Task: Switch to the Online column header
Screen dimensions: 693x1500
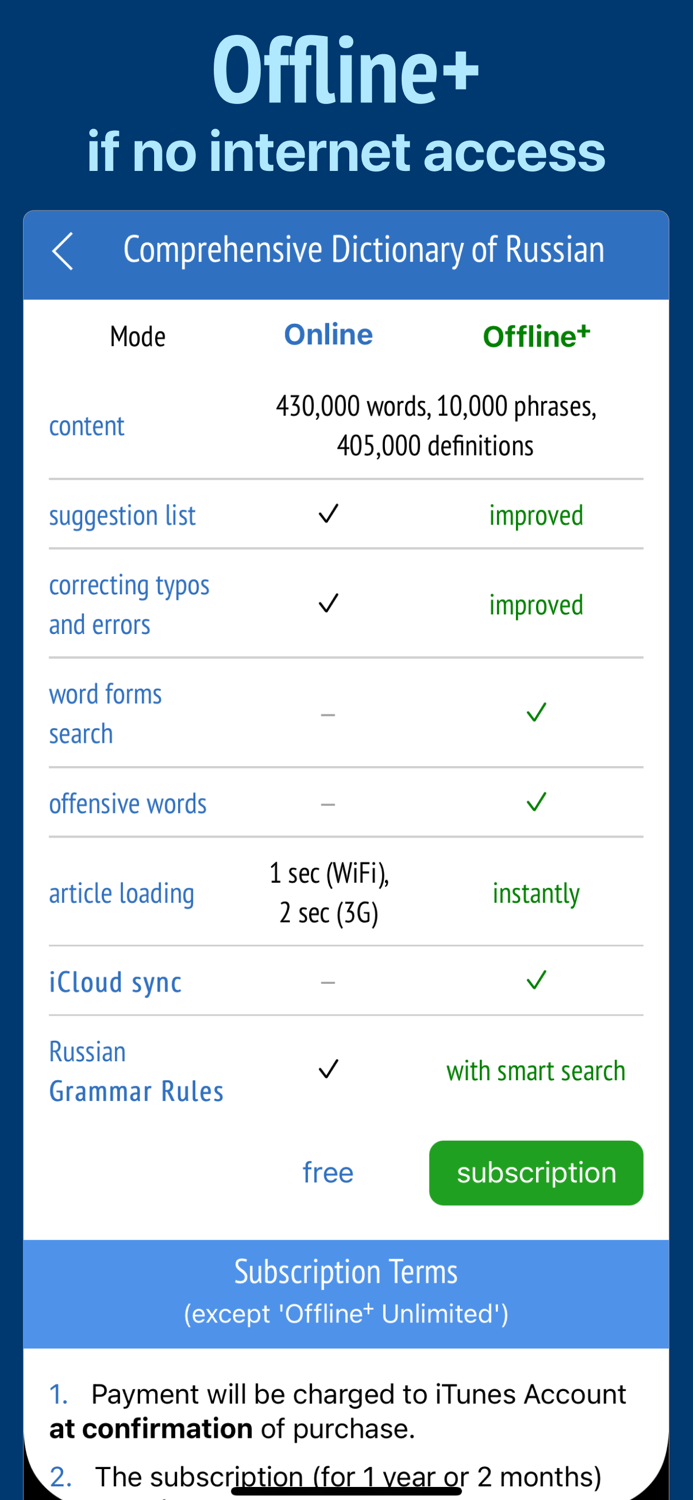Action: pyautogui.click(x=328, y=334)
